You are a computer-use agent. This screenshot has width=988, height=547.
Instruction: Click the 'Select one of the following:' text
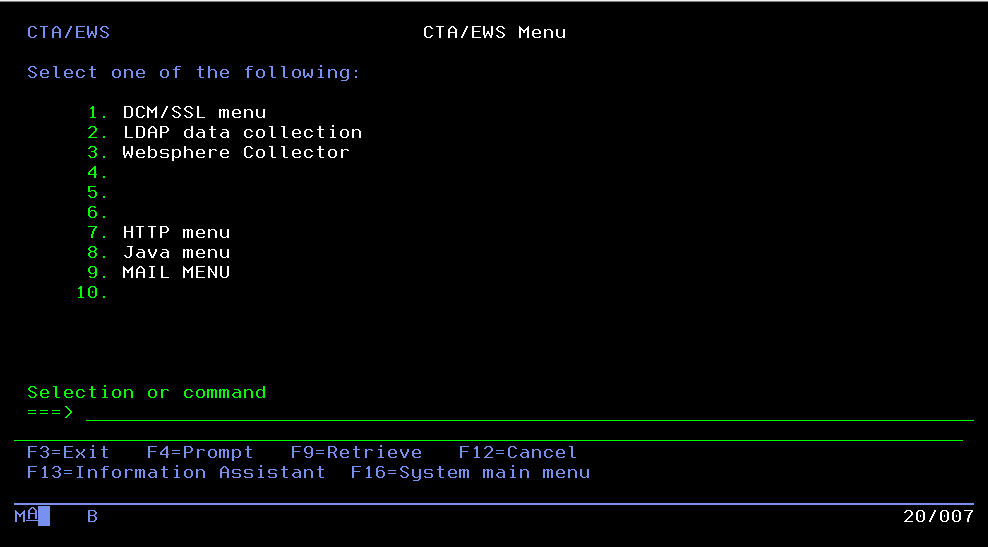pos(193,73)
